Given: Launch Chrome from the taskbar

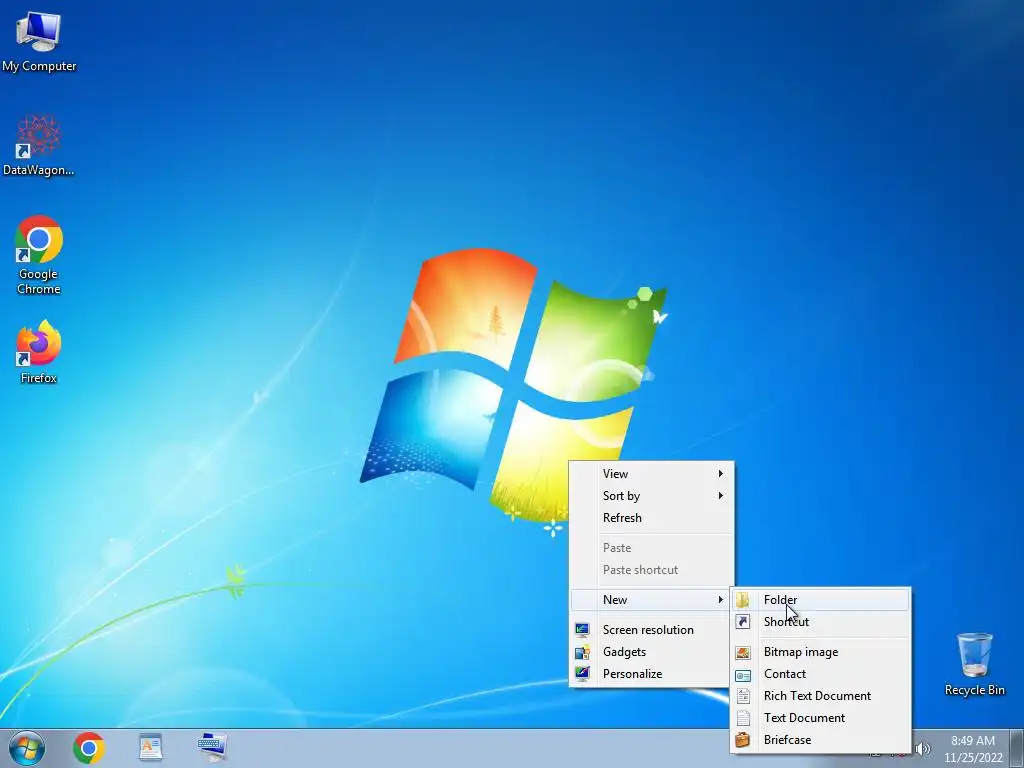Looking at the screenshot, I should coord(89,748).
